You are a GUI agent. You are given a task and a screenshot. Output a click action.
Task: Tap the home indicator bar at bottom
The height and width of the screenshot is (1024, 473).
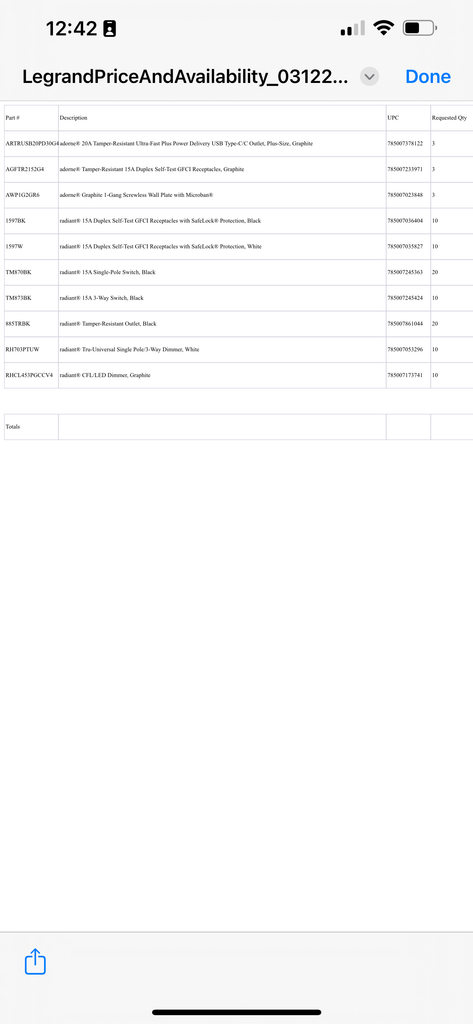tap(236, 1012)
